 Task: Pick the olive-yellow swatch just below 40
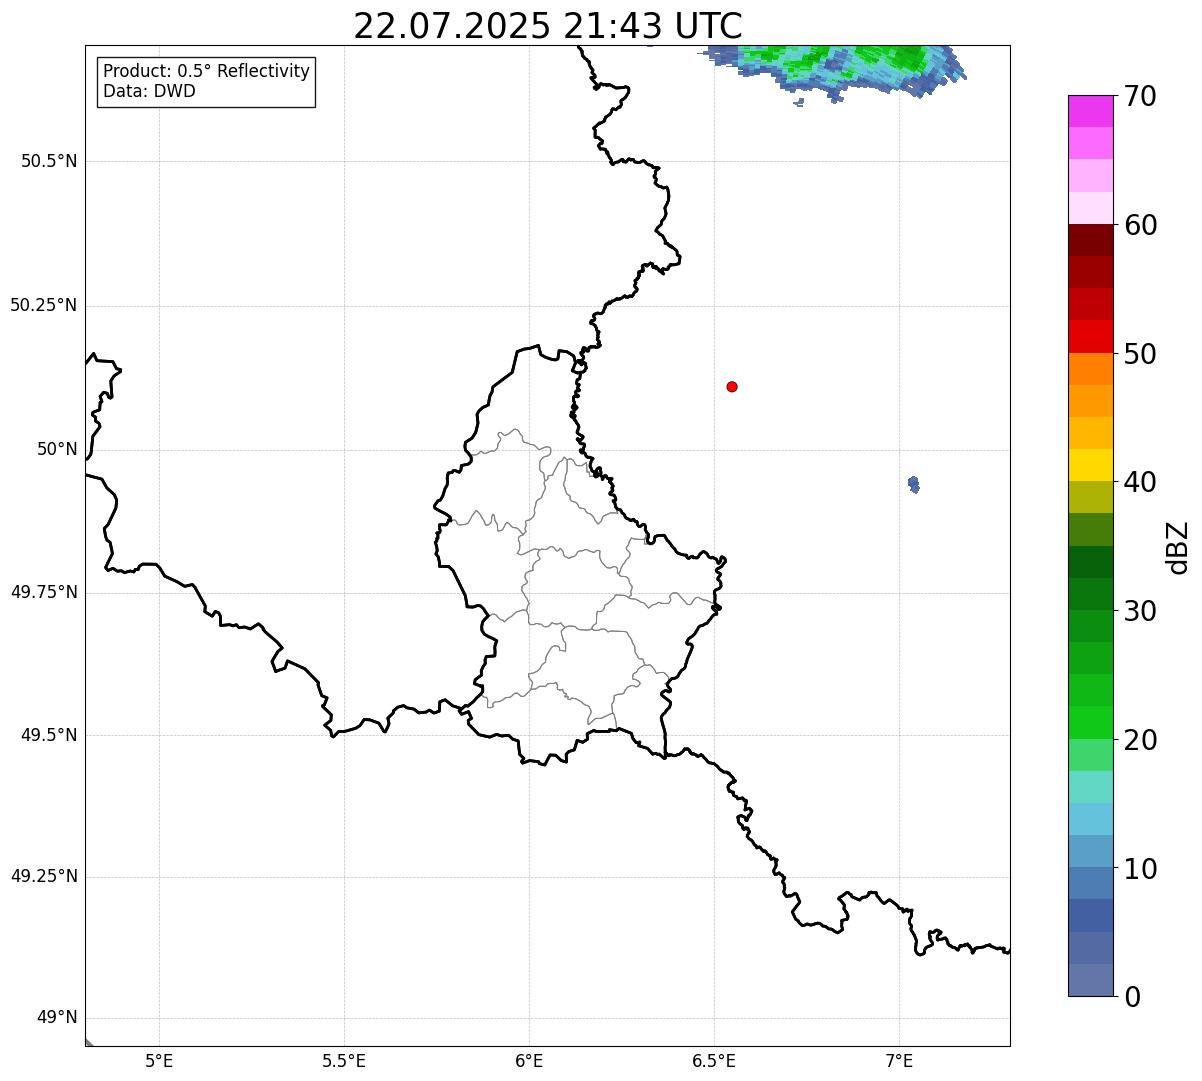click(x=1090, y=497)
